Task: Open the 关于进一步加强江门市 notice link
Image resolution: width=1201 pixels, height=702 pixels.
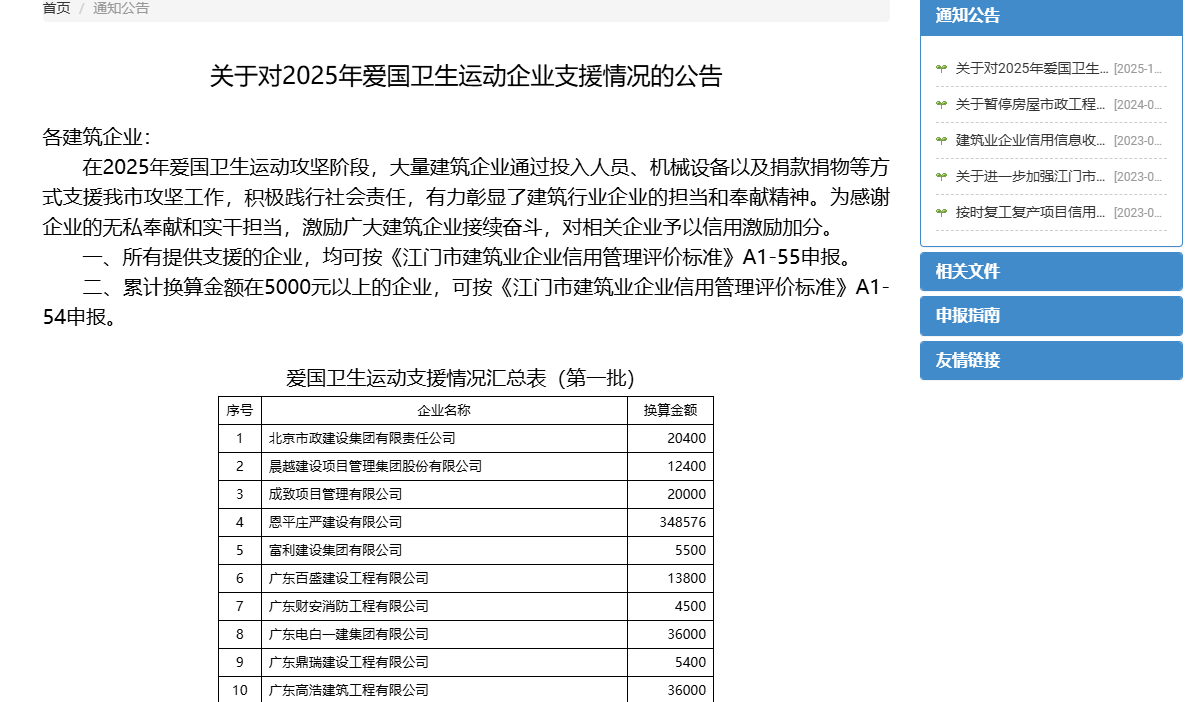Action: (1032, 176)
